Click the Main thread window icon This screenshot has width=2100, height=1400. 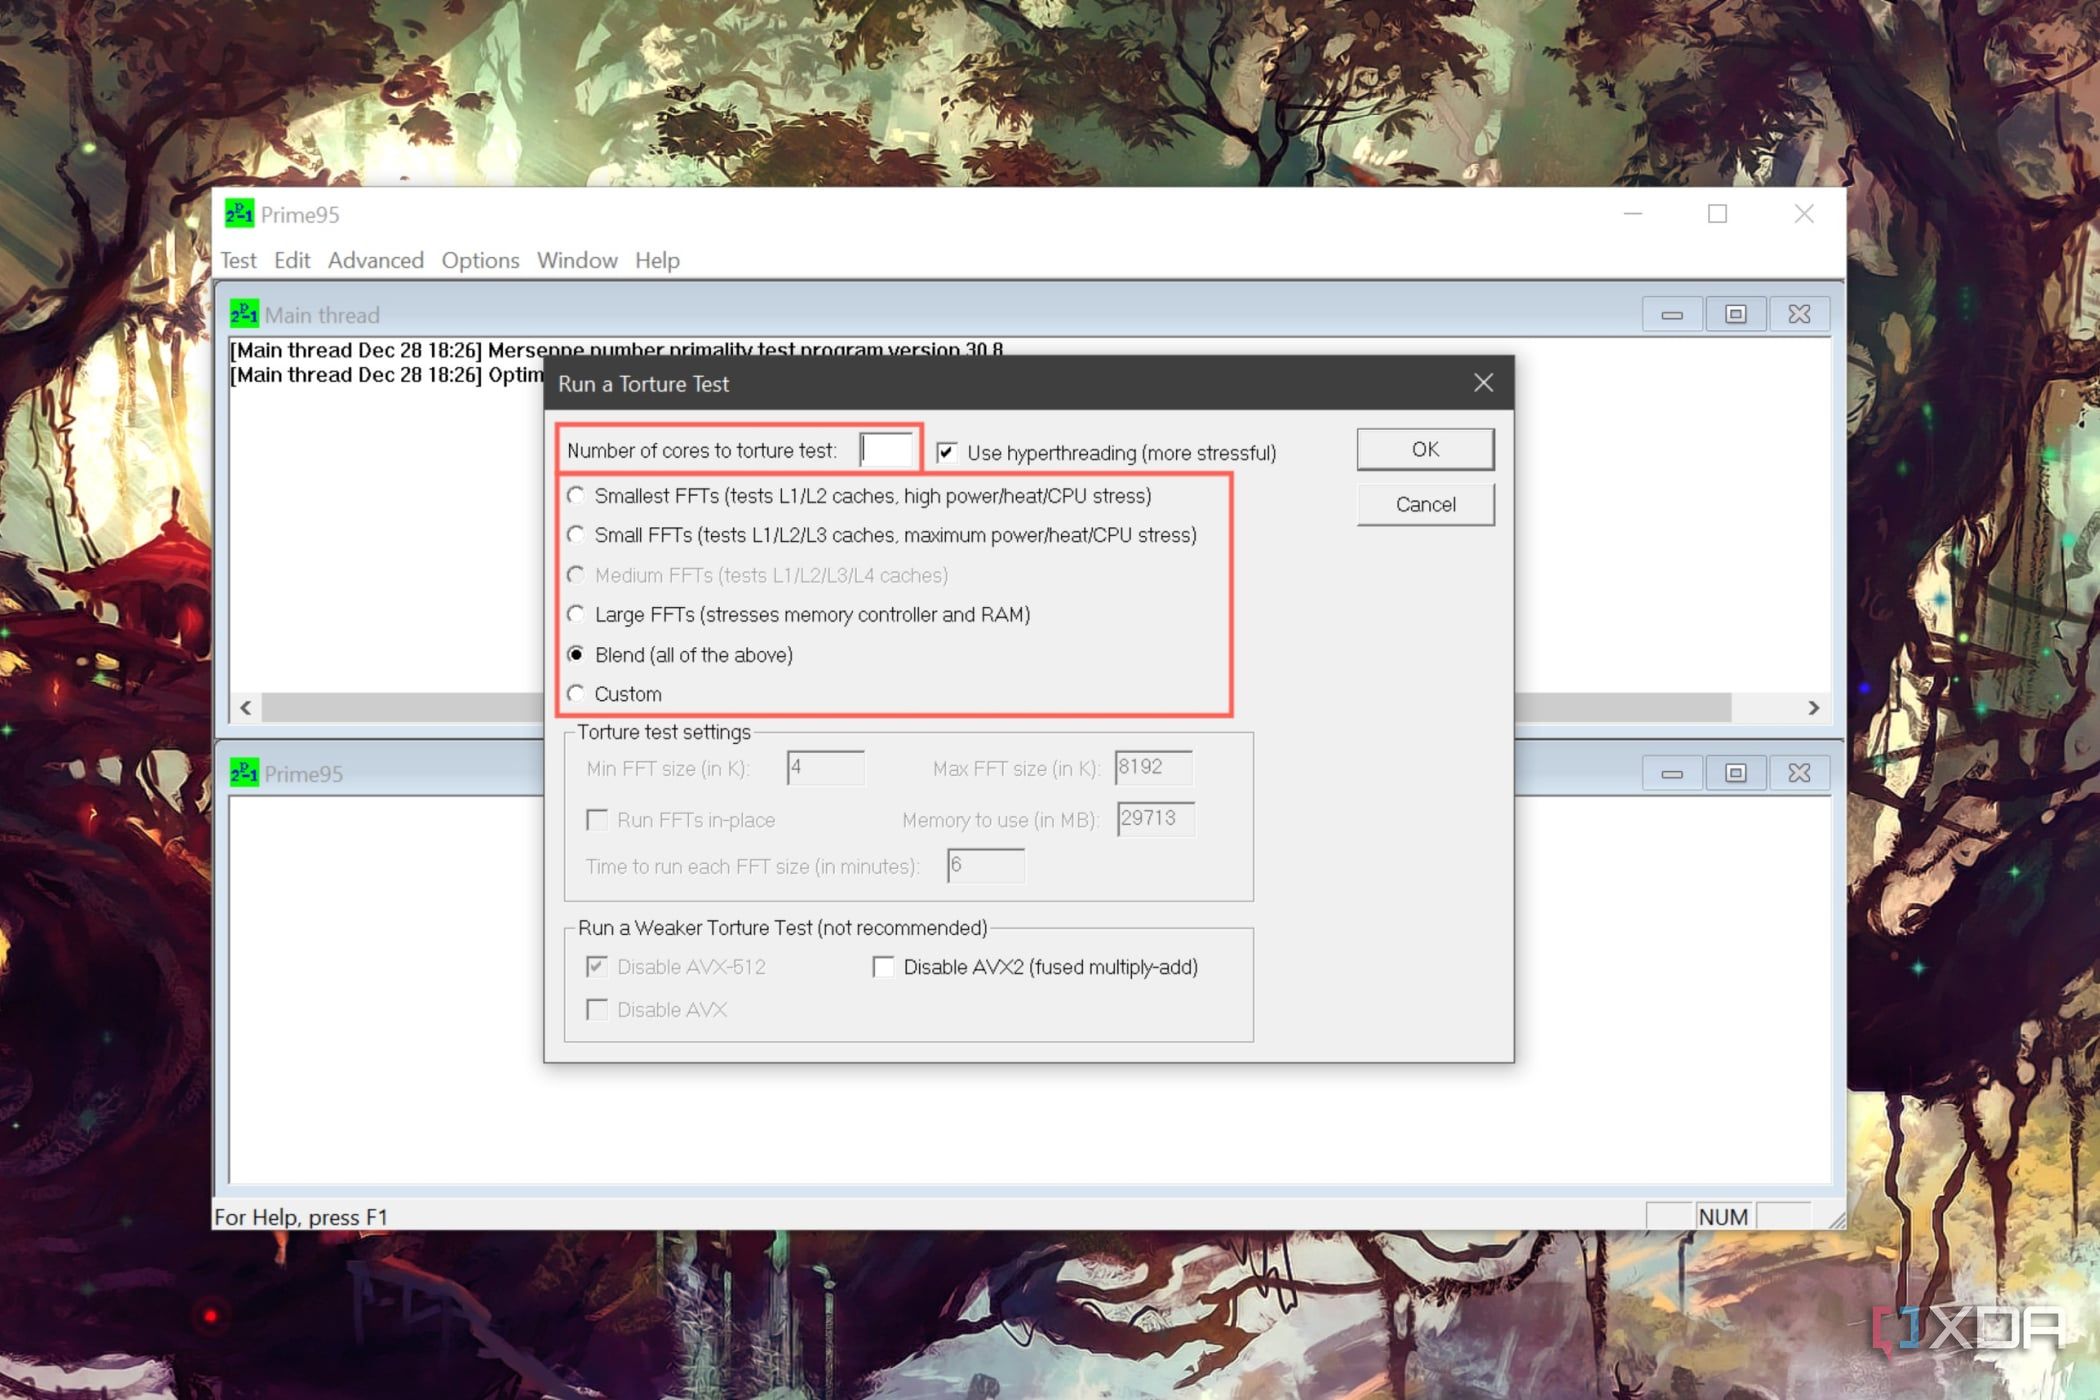tap(243, 314)
